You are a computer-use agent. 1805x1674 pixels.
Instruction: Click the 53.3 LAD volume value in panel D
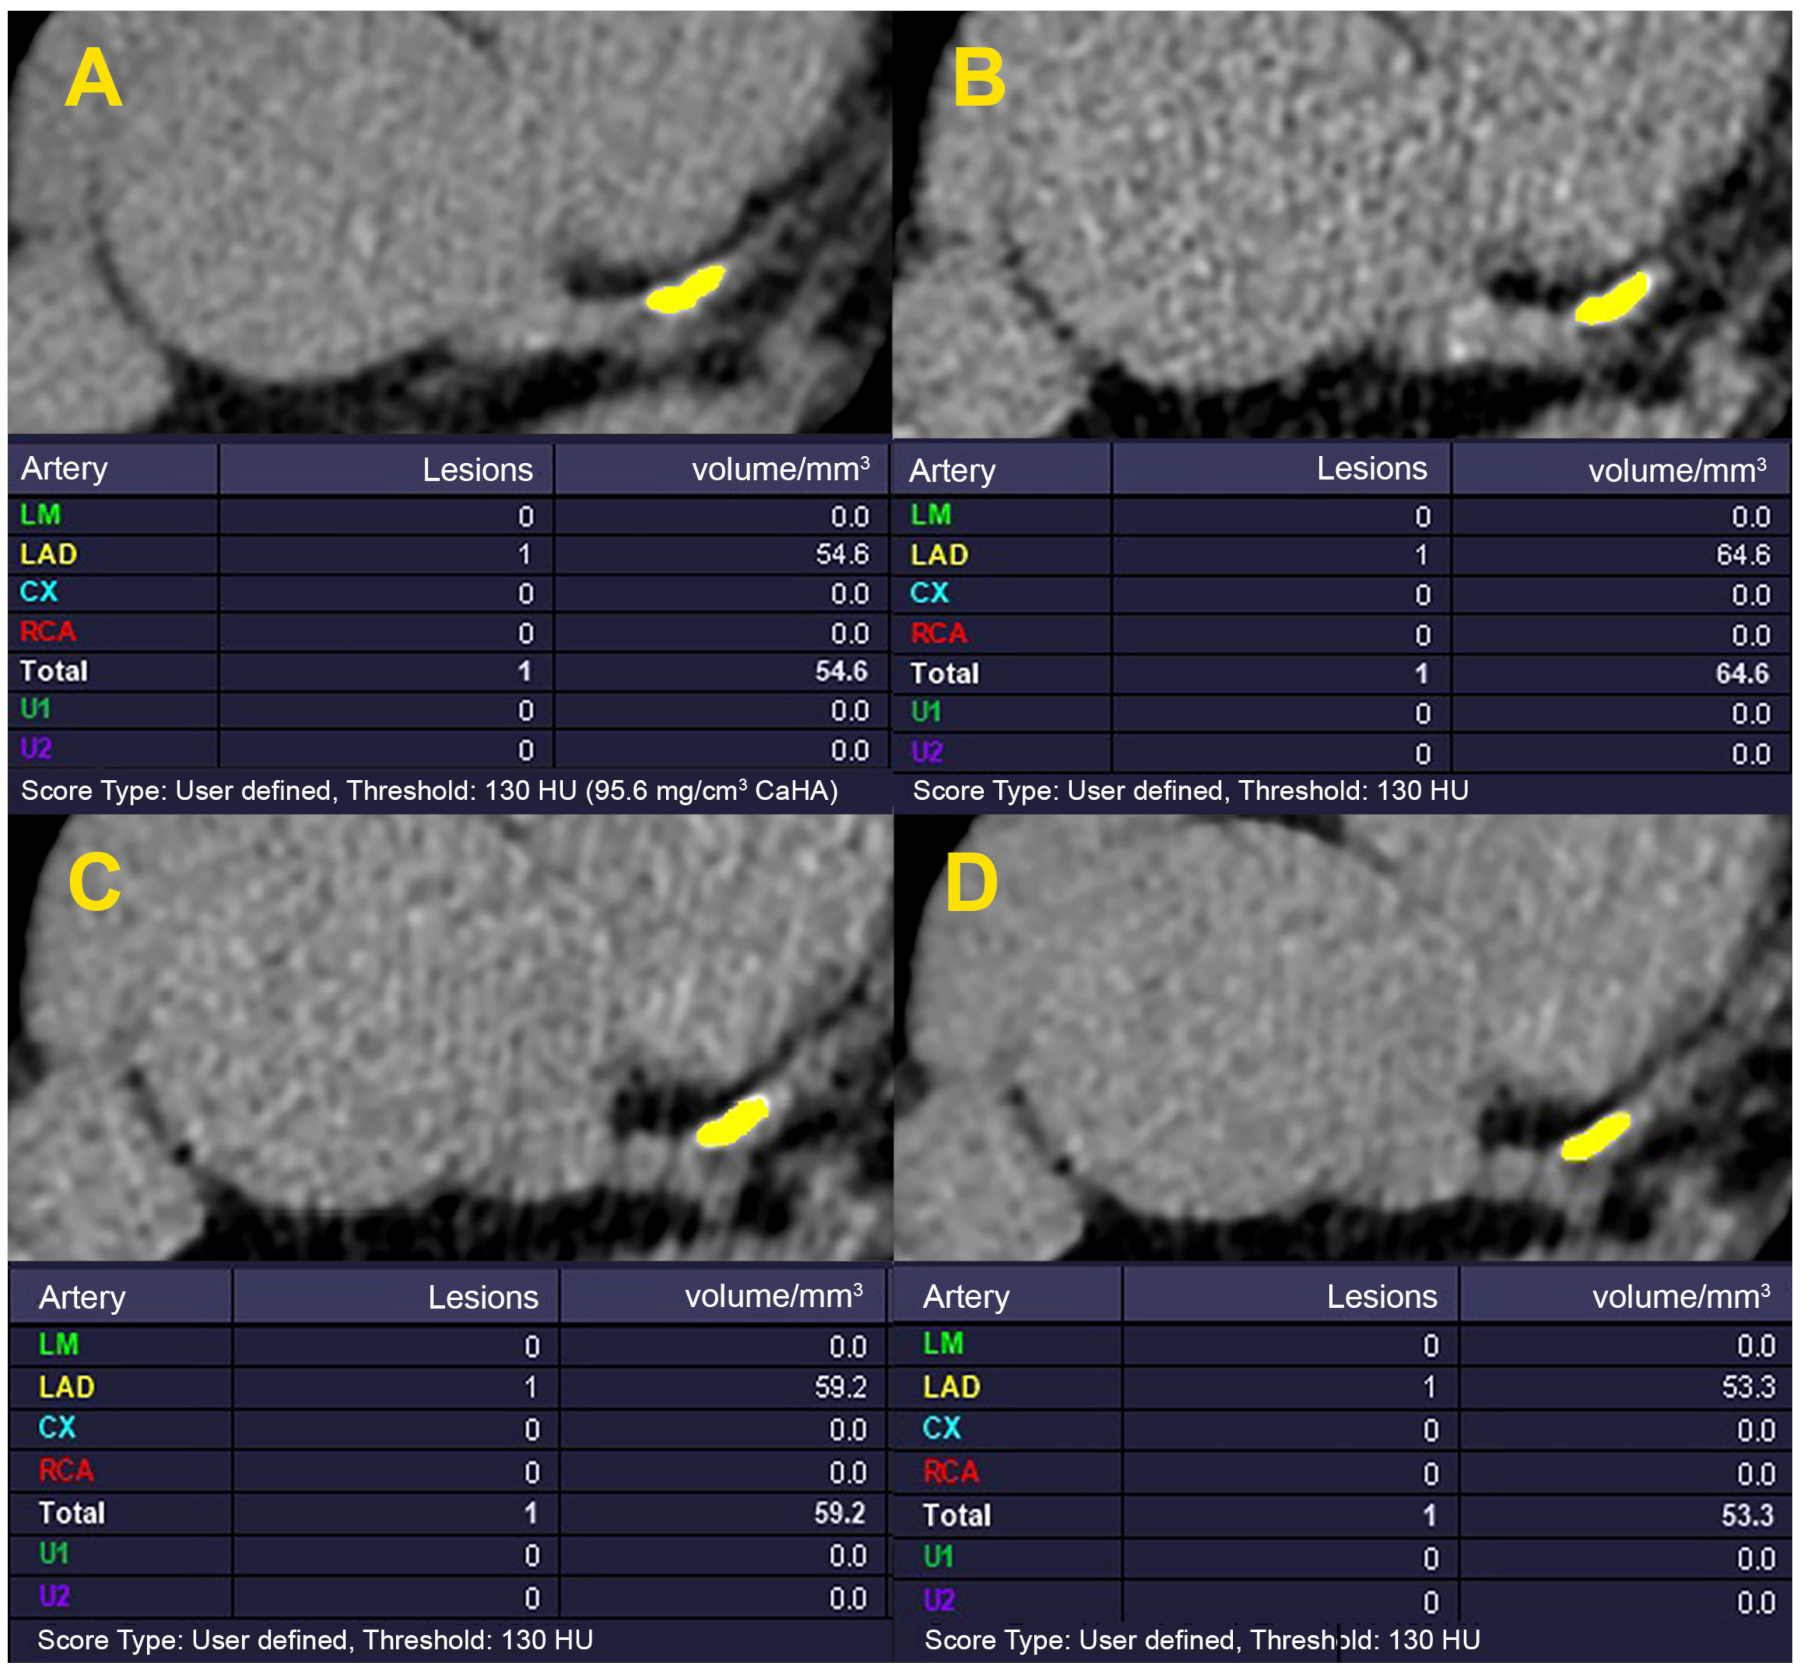1748,1387
